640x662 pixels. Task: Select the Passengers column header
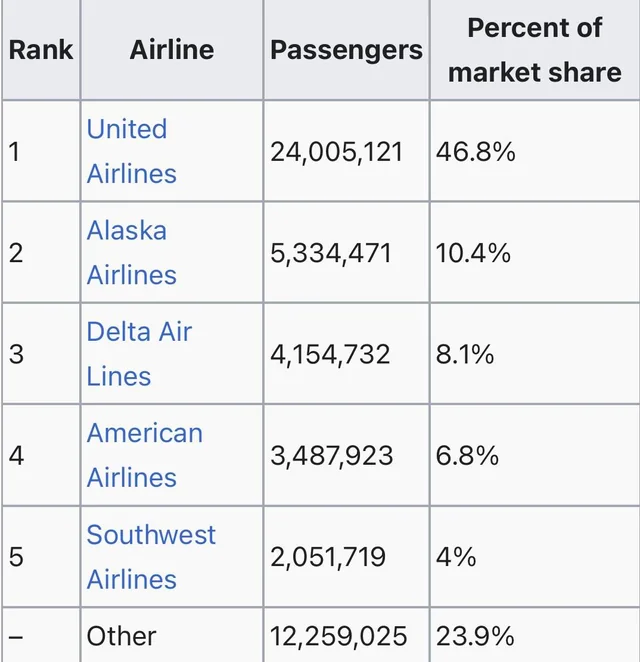pos(346,49)
